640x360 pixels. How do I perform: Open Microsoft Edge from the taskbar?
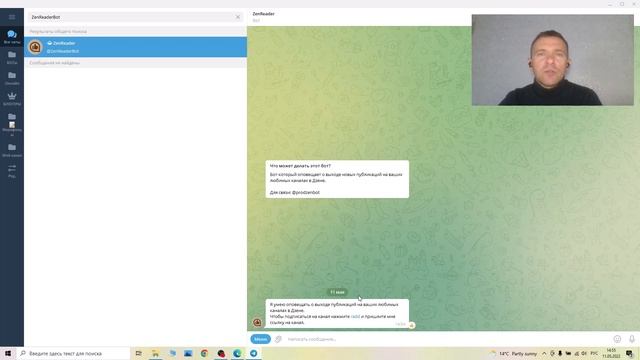click(237, 353)
